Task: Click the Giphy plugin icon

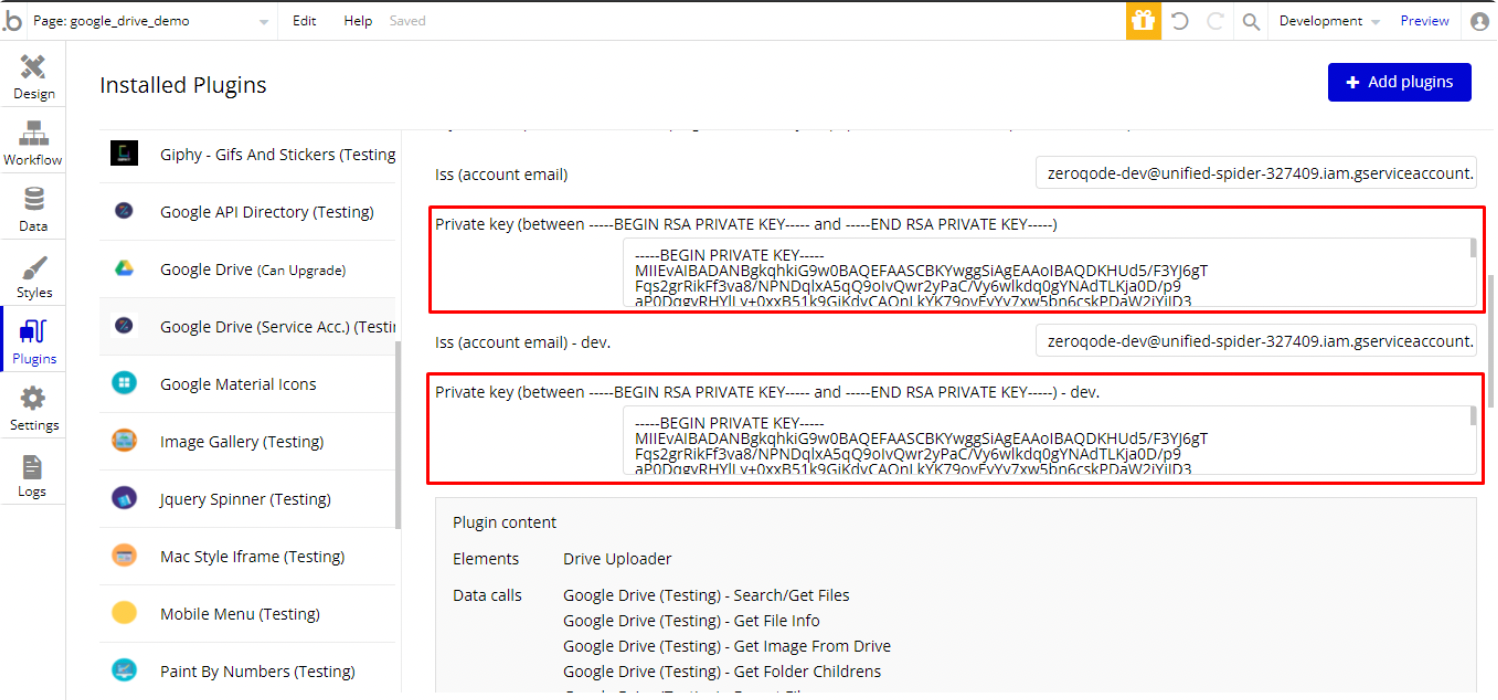Action: (124, 153)
